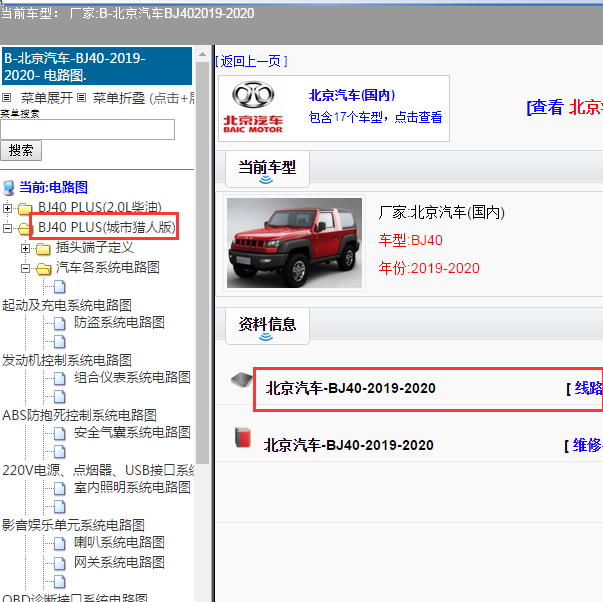
Task: Focus the 菜单搜索 input field
Action: (x=87, y=130)
